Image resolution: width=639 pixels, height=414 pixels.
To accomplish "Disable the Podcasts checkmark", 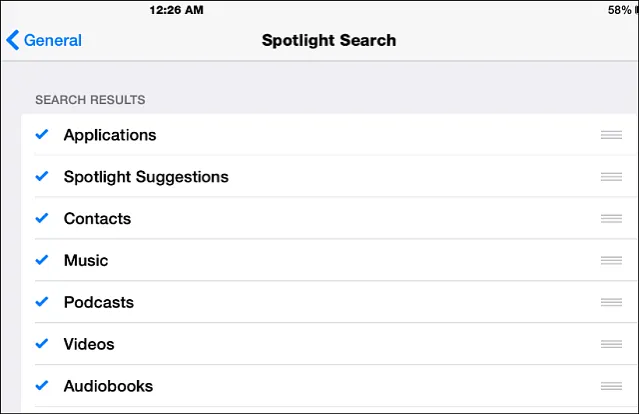I will click(x=41, y=302).
